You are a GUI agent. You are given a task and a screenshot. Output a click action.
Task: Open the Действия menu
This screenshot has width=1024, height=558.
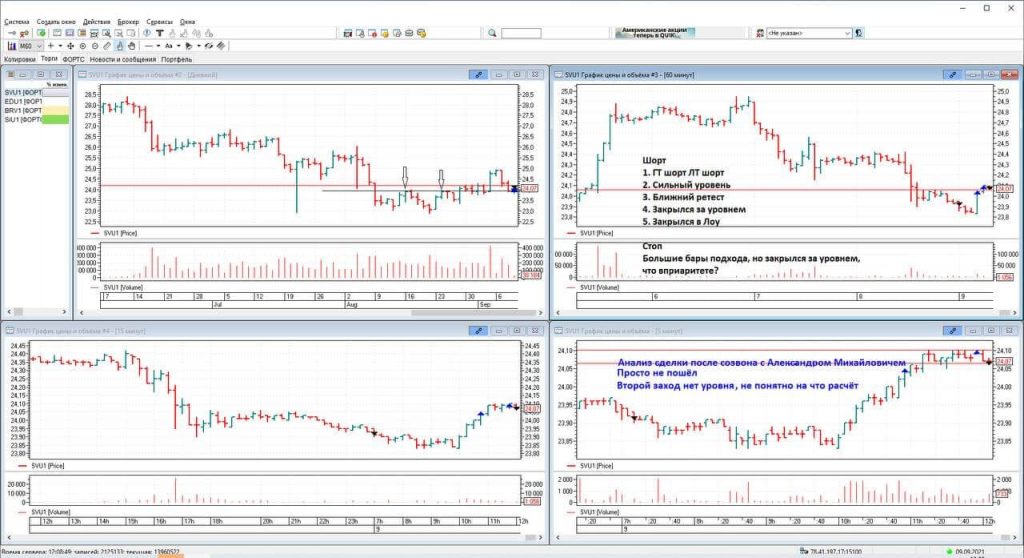[x=97, y=22]
